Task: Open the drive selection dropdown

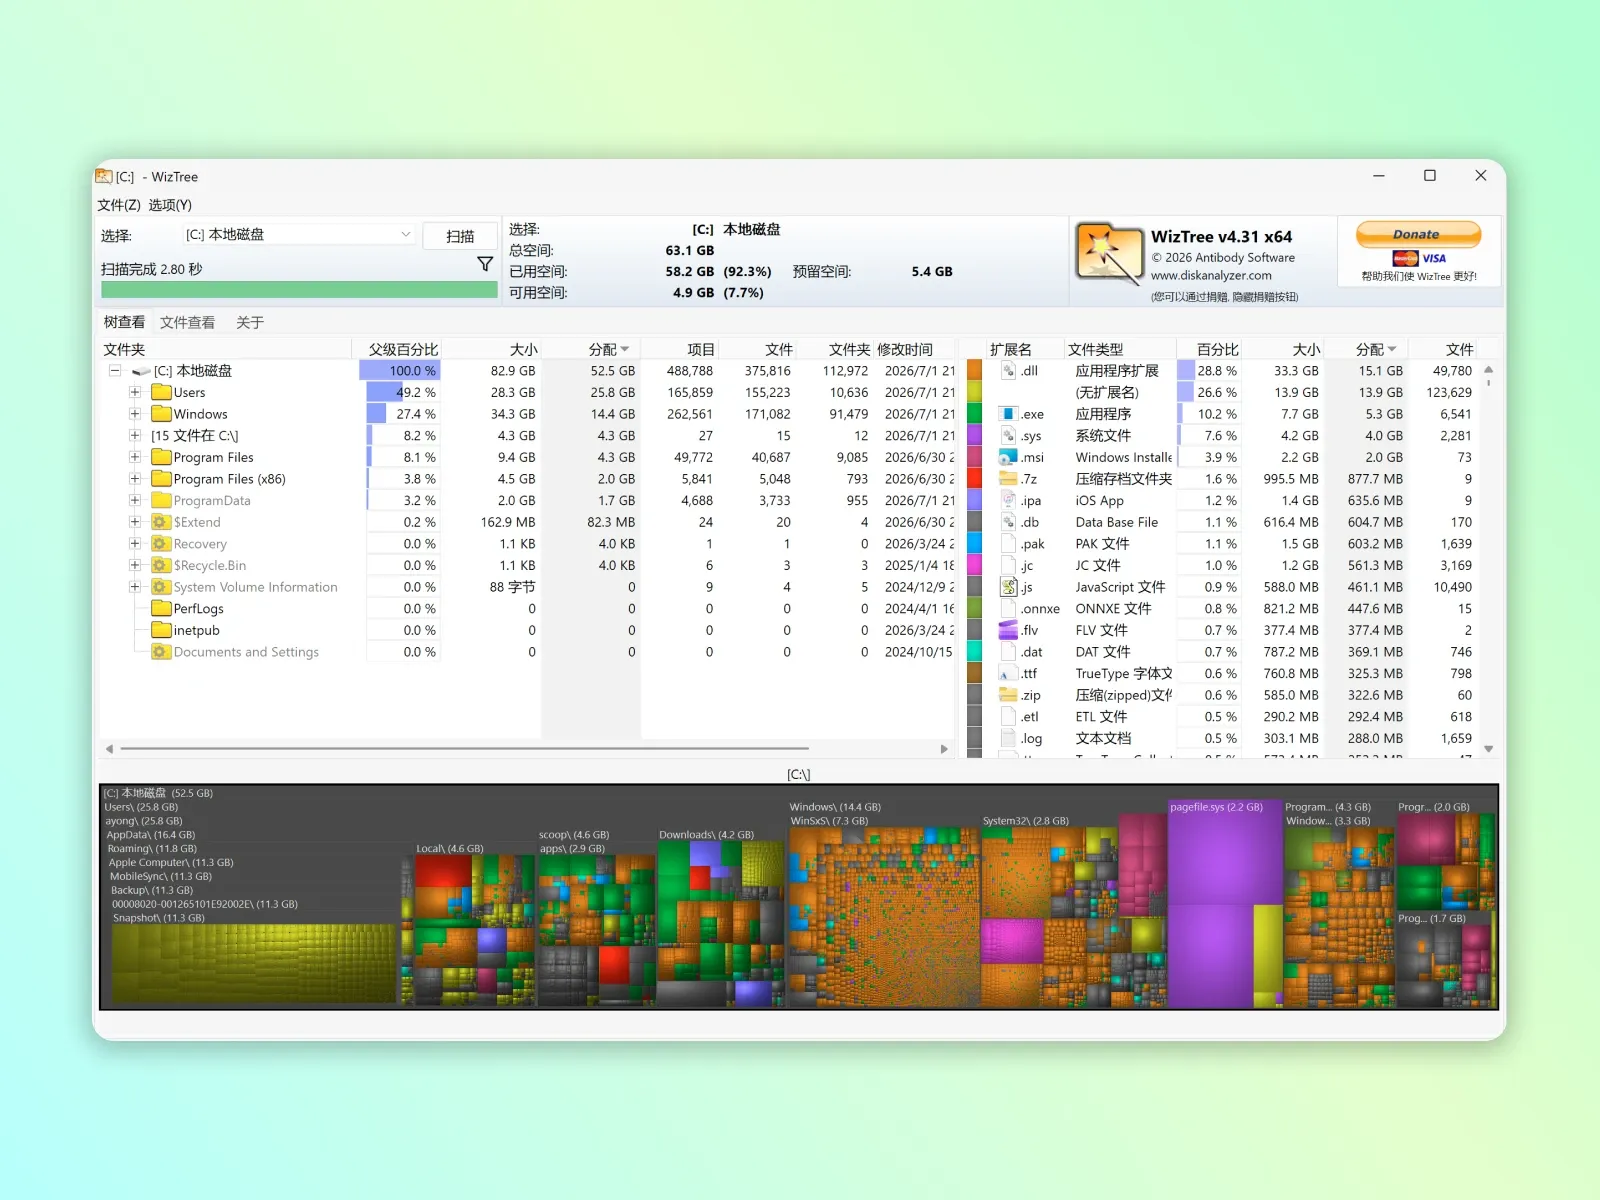Action: point(405,234)
